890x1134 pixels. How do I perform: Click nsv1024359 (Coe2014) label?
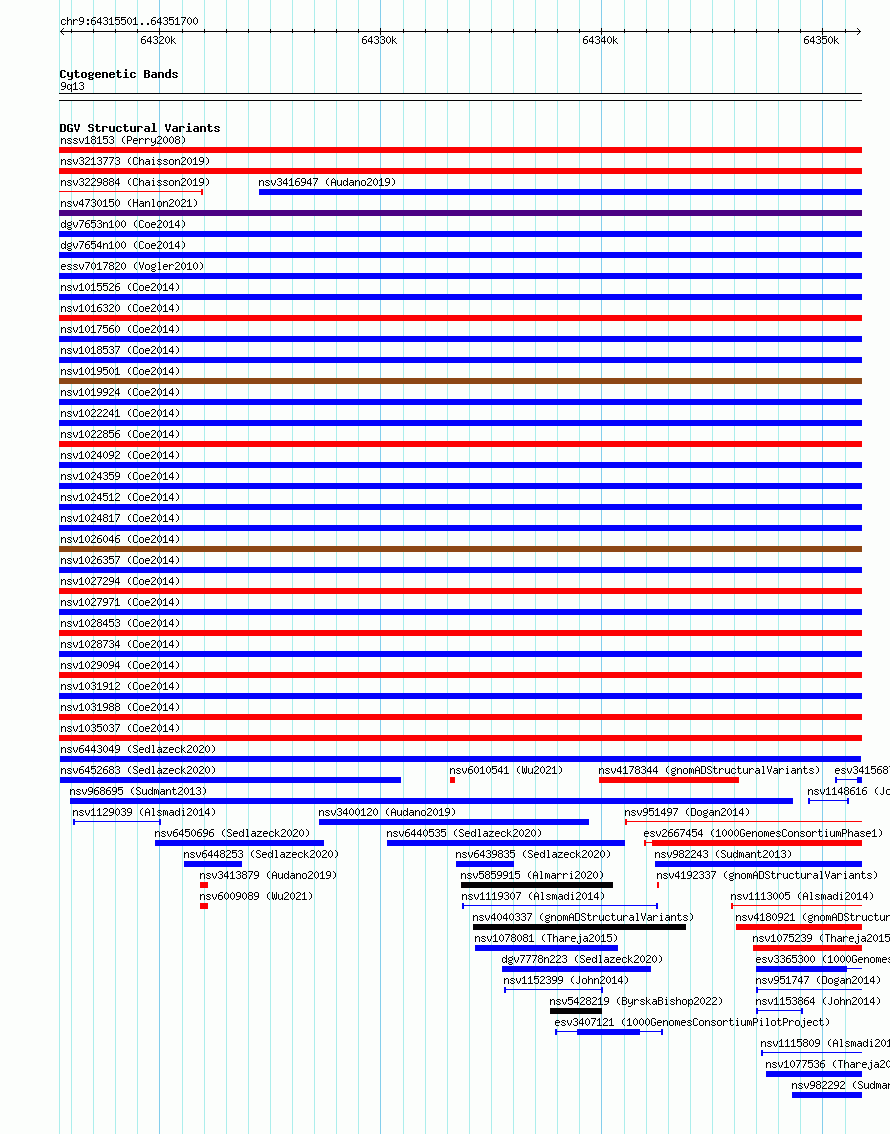[120, 476]
